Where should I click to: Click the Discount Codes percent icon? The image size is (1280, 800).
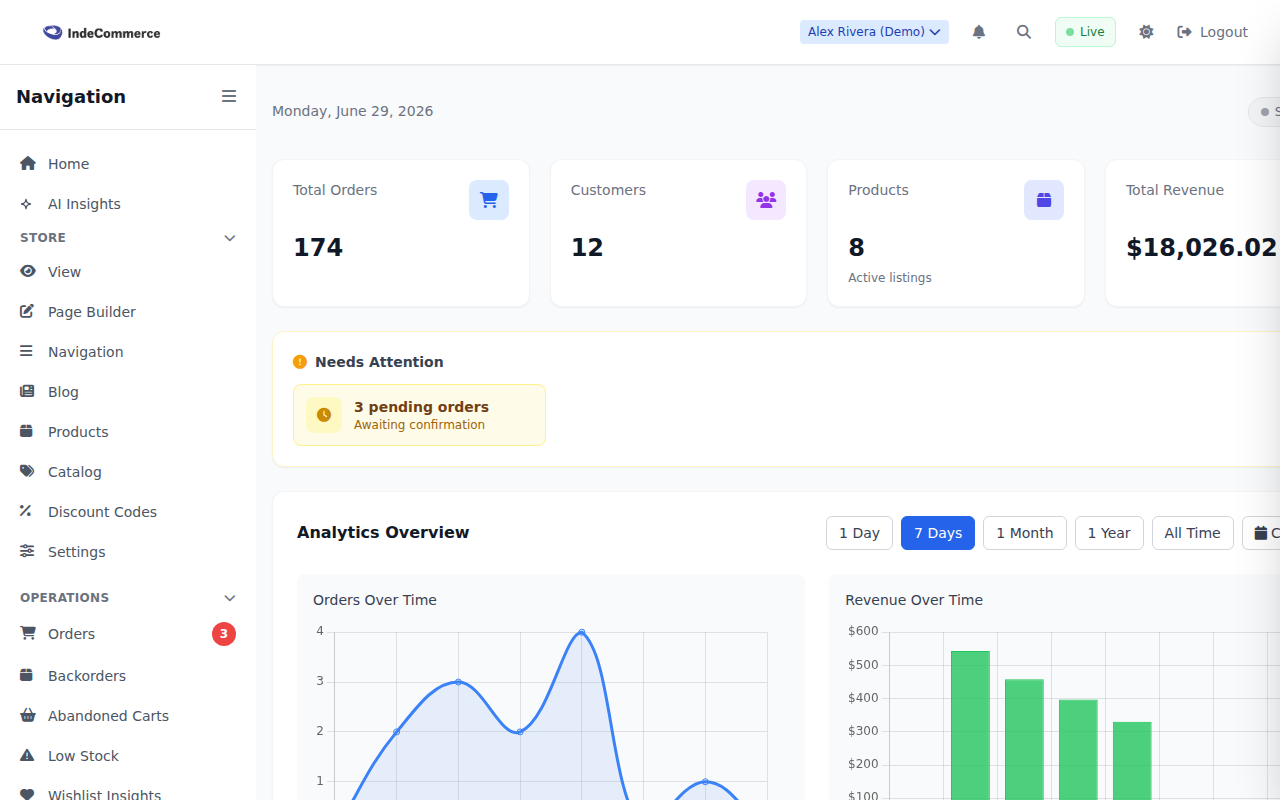26,511
